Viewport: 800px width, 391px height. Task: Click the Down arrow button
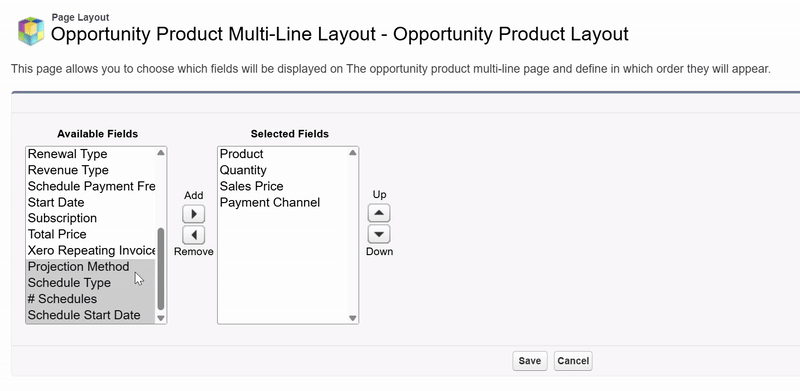click(379, 234)
